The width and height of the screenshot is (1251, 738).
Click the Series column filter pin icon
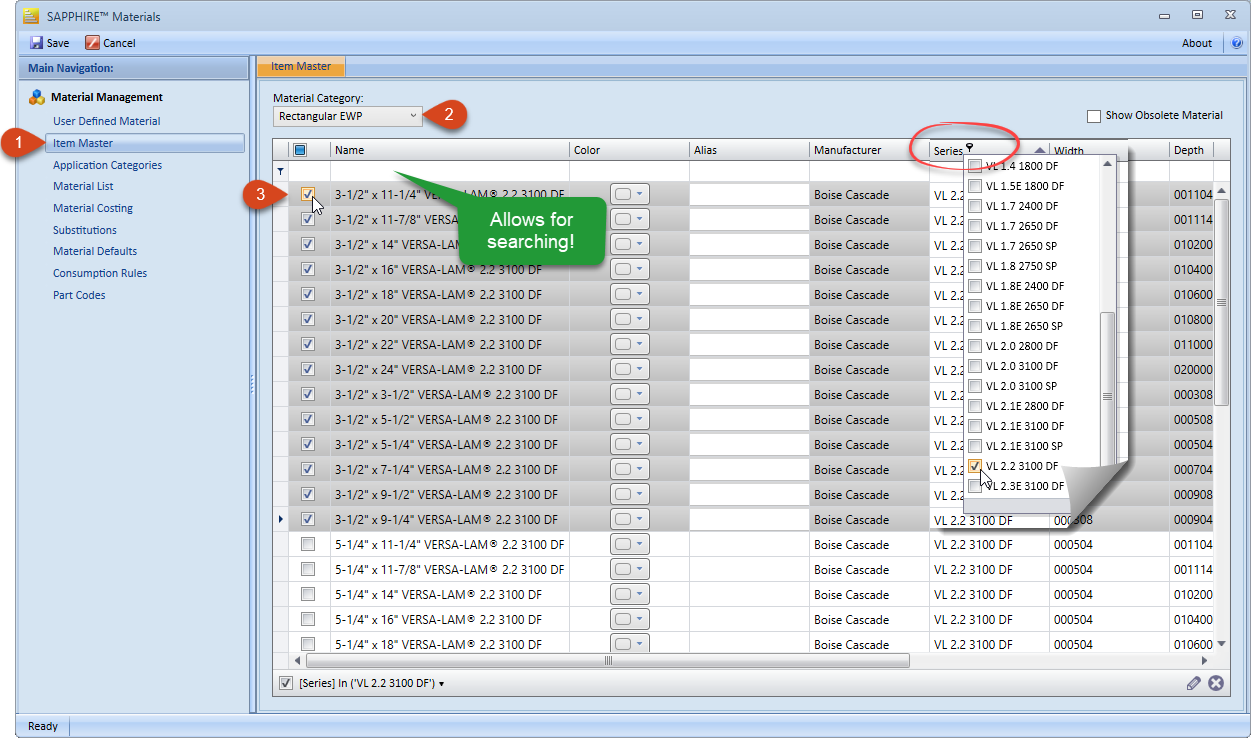[969, 147]
